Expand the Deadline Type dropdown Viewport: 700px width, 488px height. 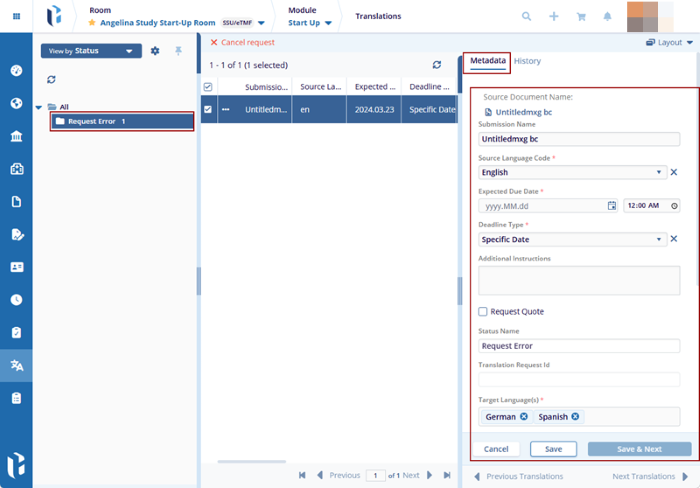click(x=659, y=239)
